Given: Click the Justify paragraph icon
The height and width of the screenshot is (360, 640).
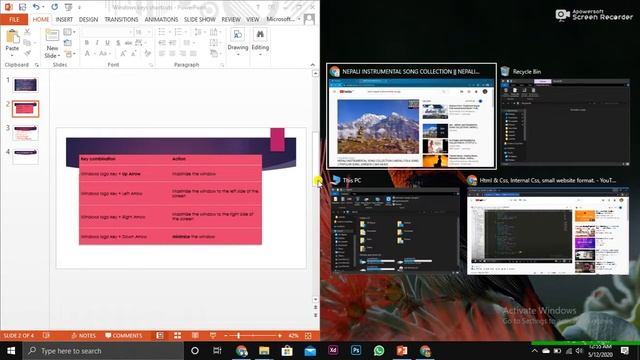Looking at the screenshot, I should tap(193, 53).
